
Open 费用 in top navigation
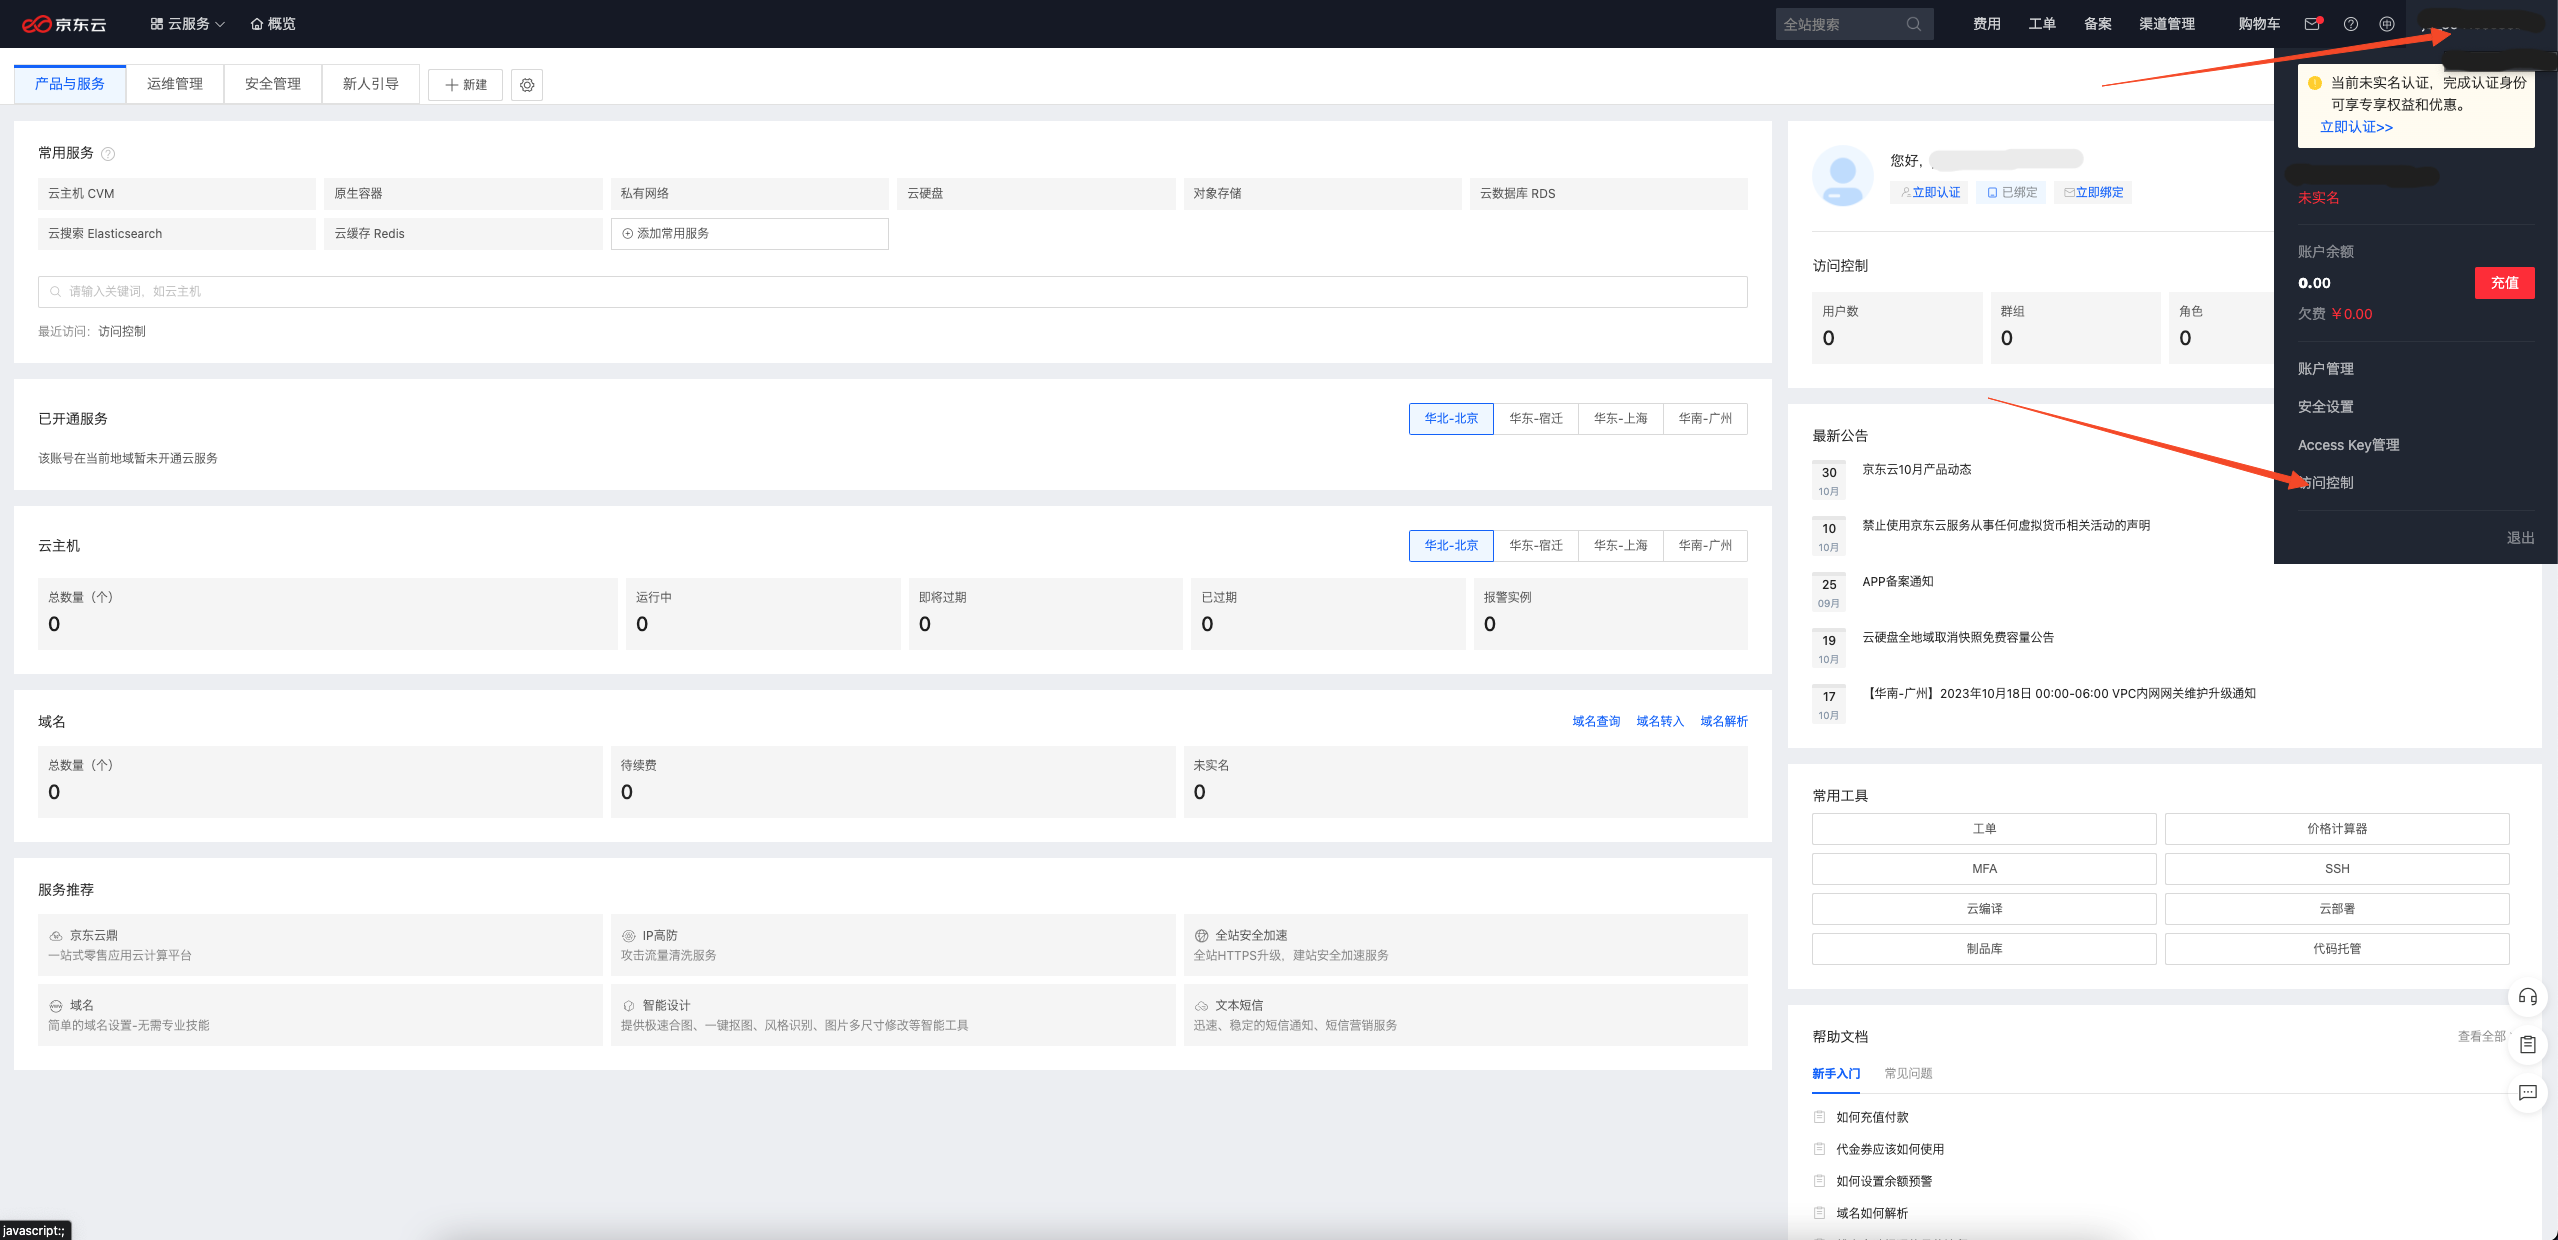[1986, 24]
